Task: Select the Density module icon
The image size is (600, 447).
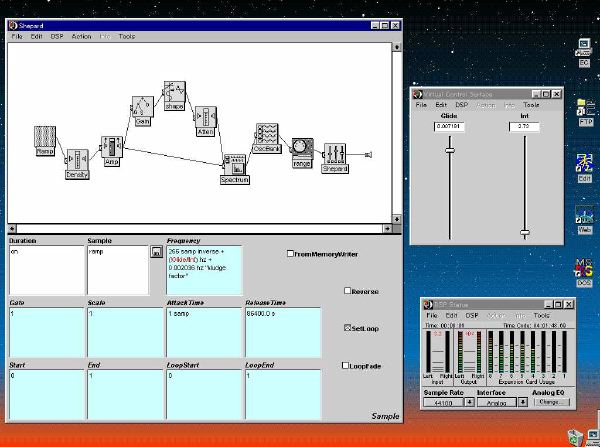Action: tap(78, 160)
